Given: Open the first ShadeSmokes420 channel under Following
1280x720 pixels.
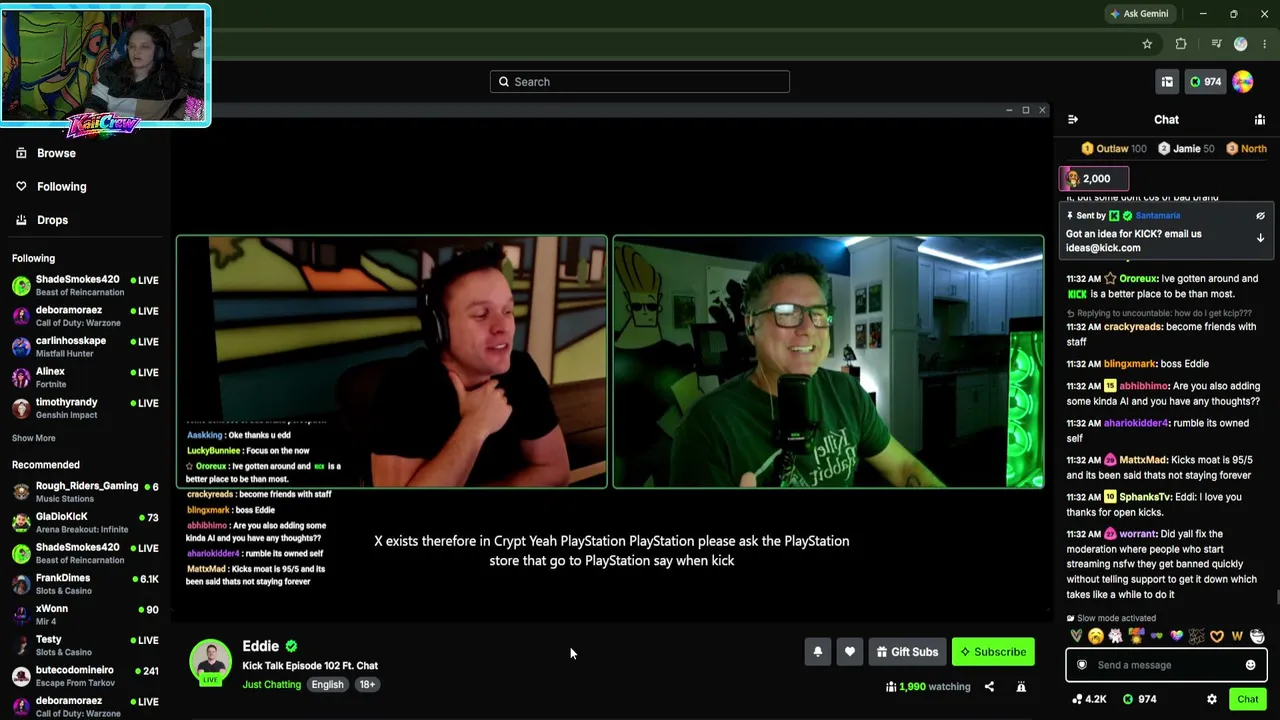Looking at the screenshot, I should 85,286.
